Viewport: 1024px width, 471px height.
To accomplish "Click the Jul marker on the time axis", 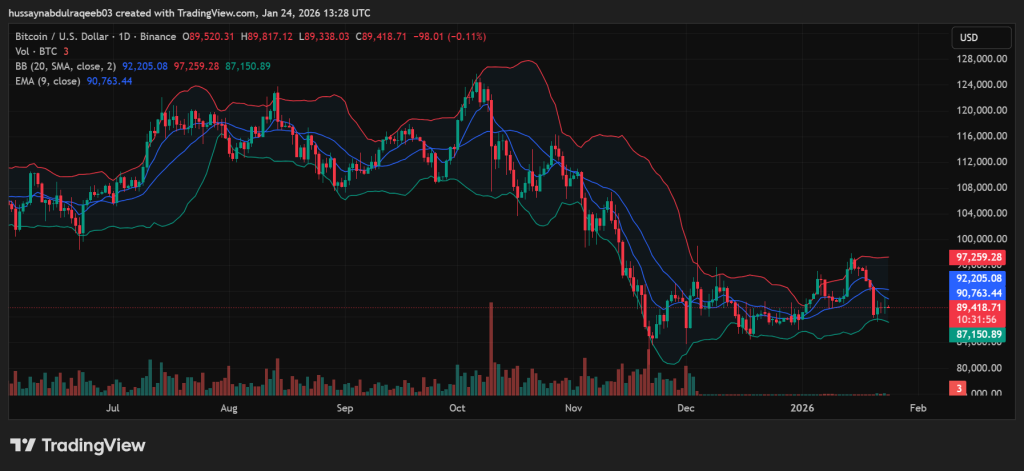I will tap(113, 409).
